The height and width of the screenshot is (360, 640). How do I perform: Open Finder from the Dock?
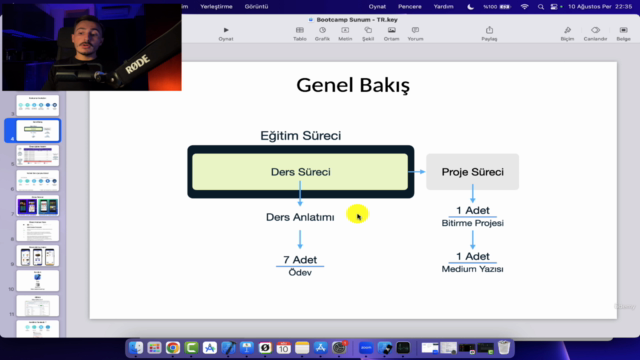click(x=136, y=348)
